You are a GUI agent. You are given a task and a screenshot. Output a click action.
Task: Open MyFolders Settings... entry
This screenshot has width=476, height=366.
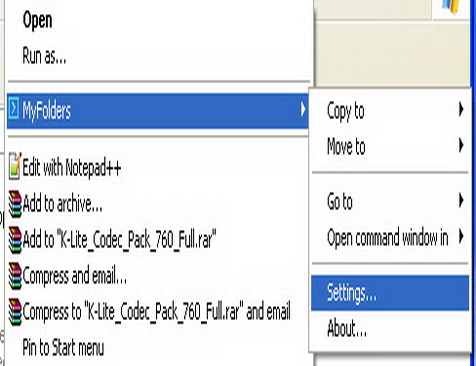(390, 293)
